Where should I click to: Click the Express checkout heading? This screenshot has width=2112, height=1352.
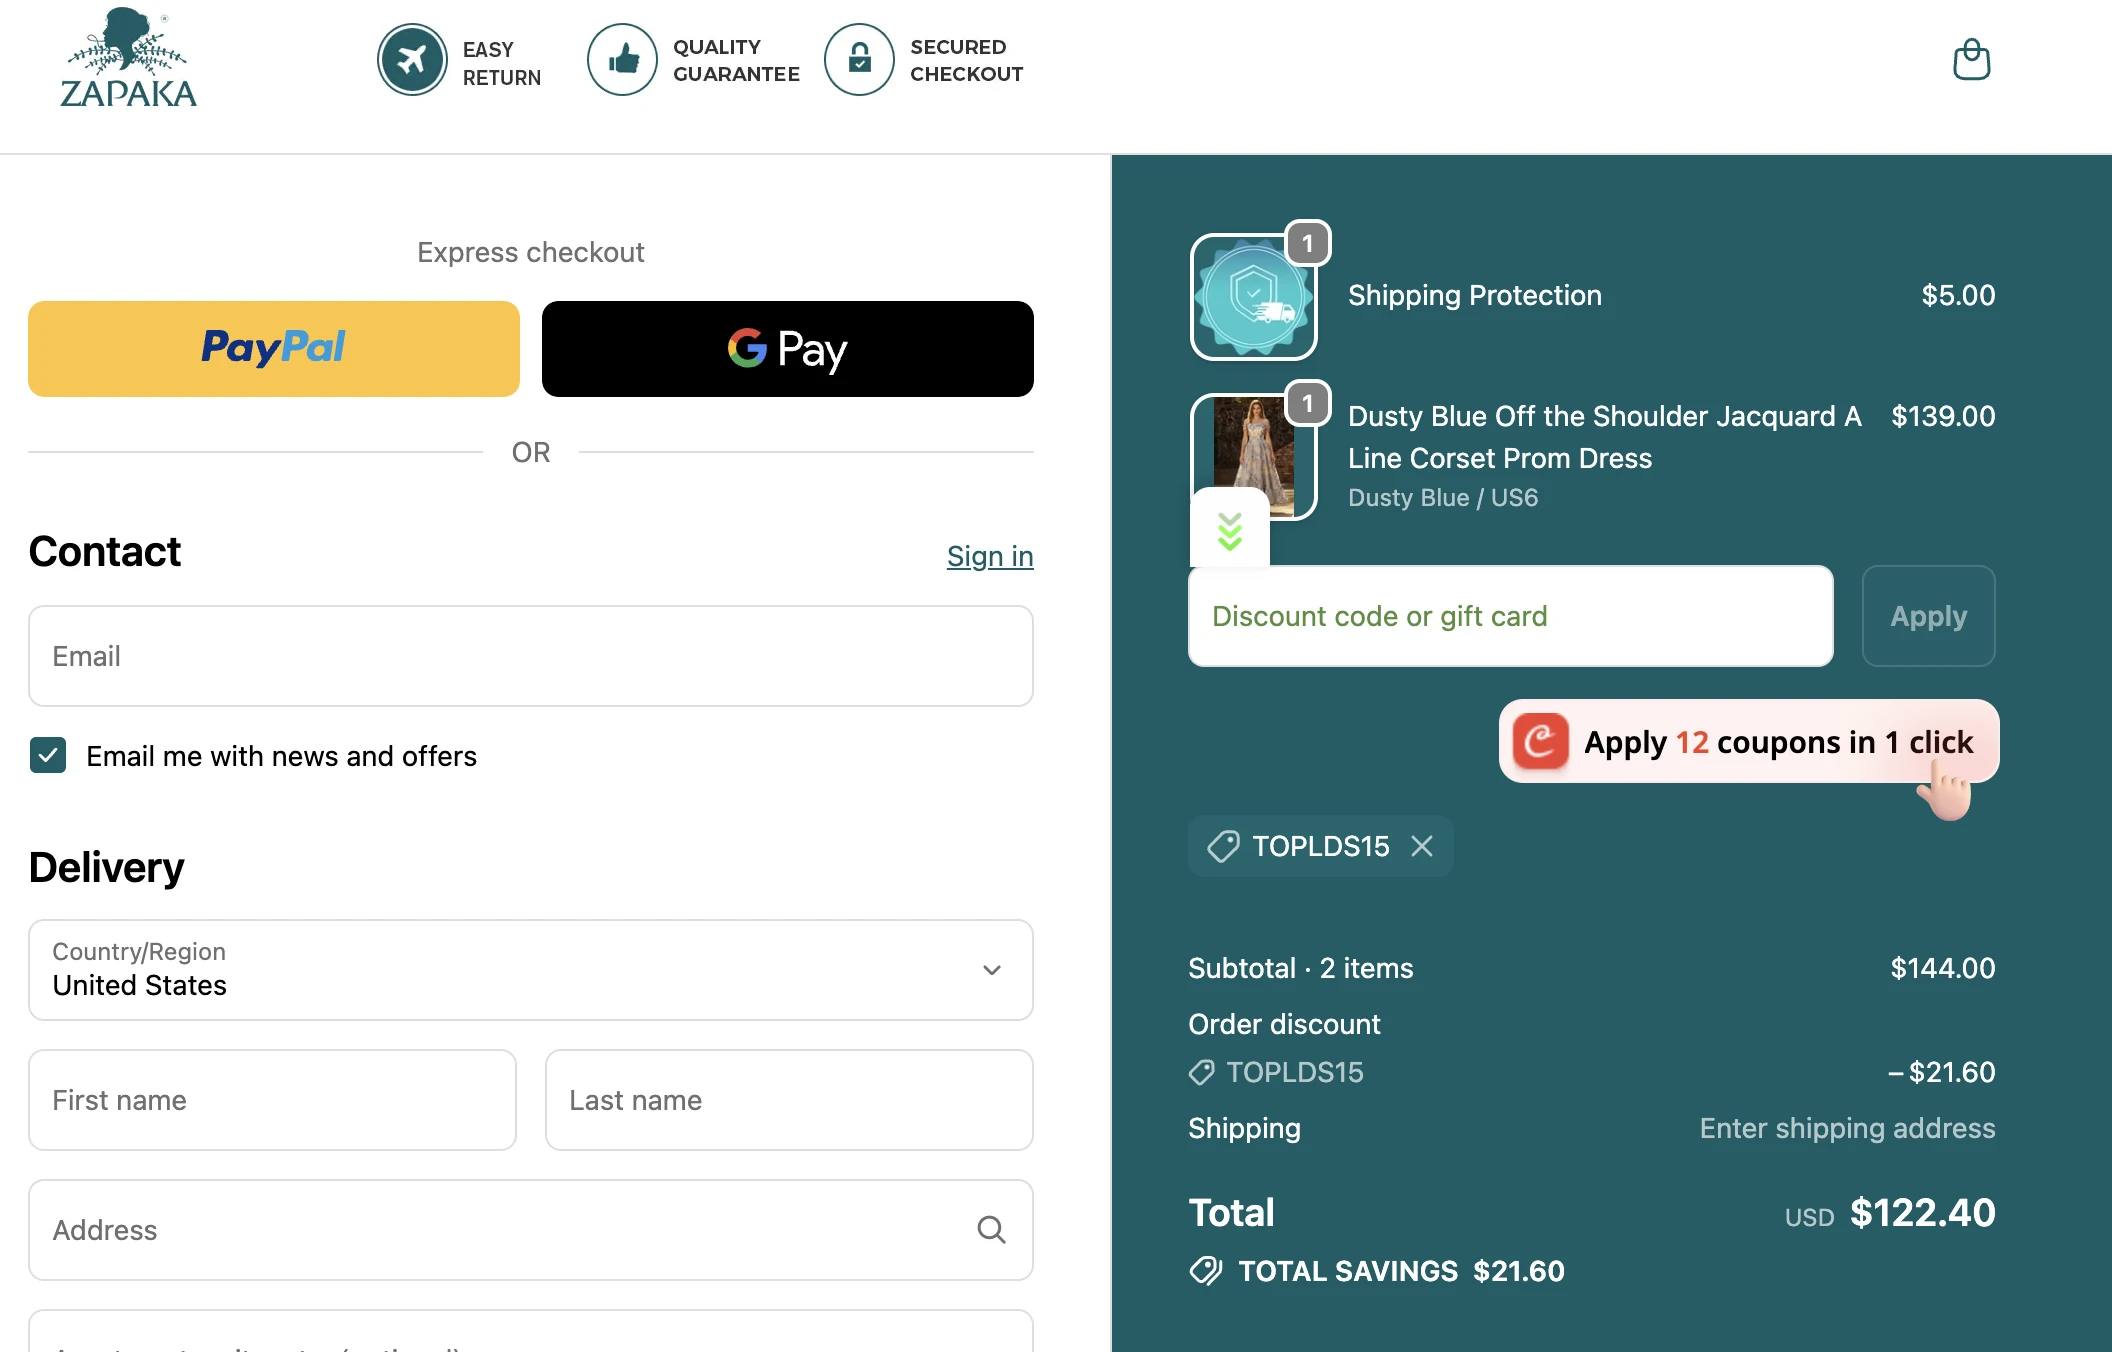point(531,252)
